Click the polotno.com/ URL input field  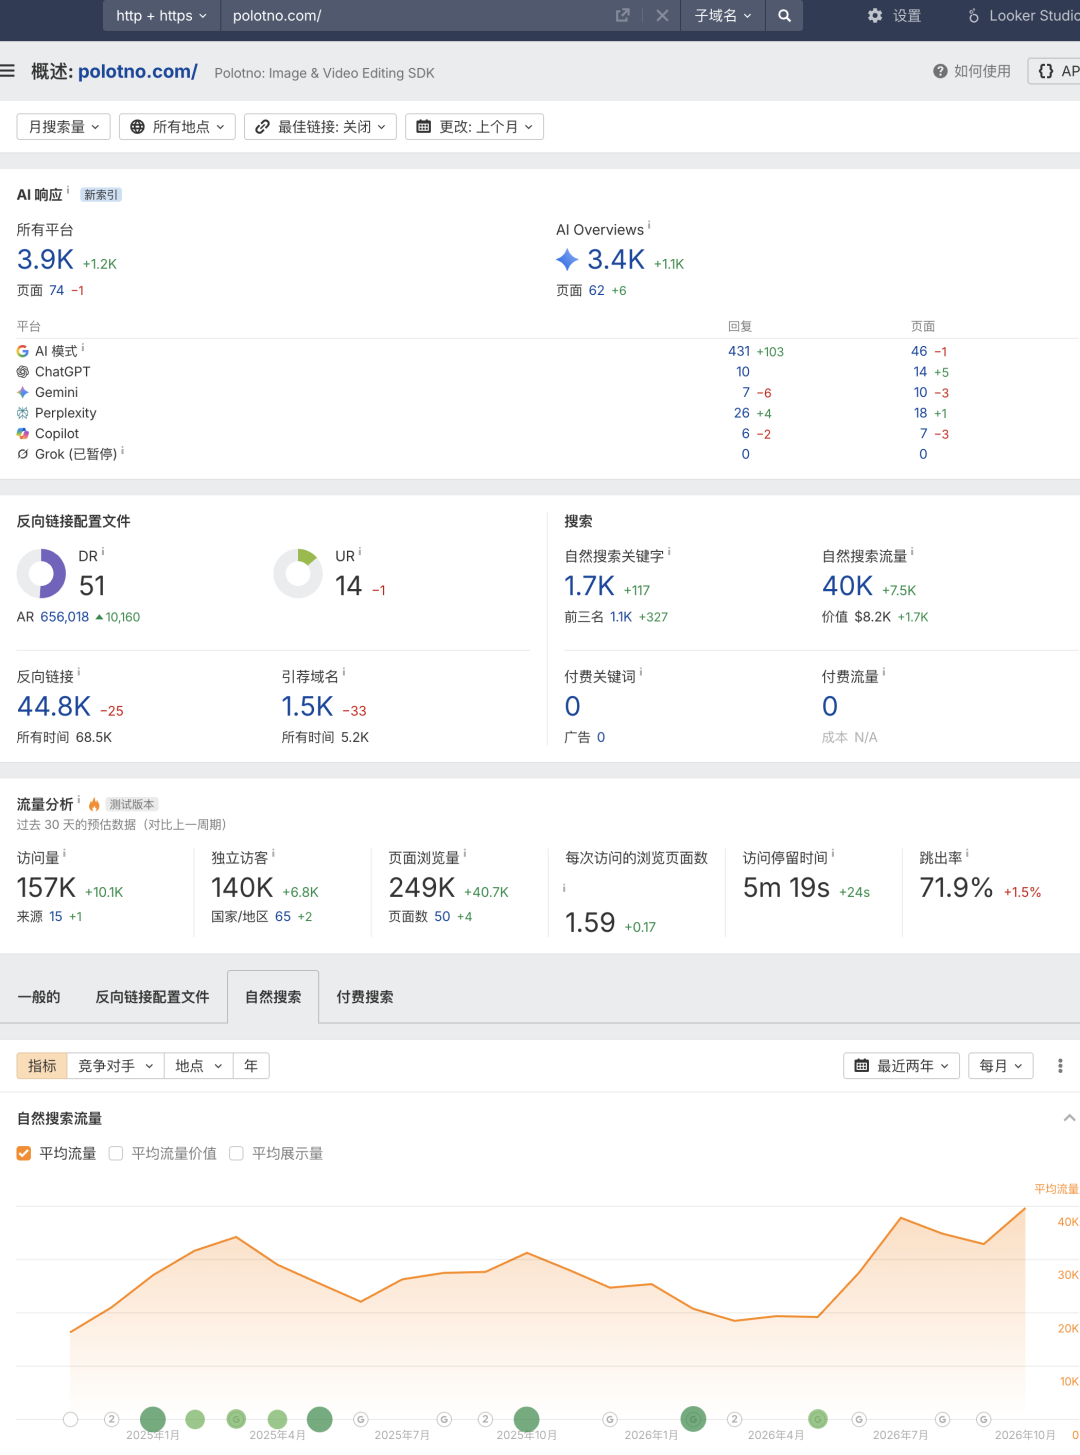pyautogui.click(x=418, y=15)
